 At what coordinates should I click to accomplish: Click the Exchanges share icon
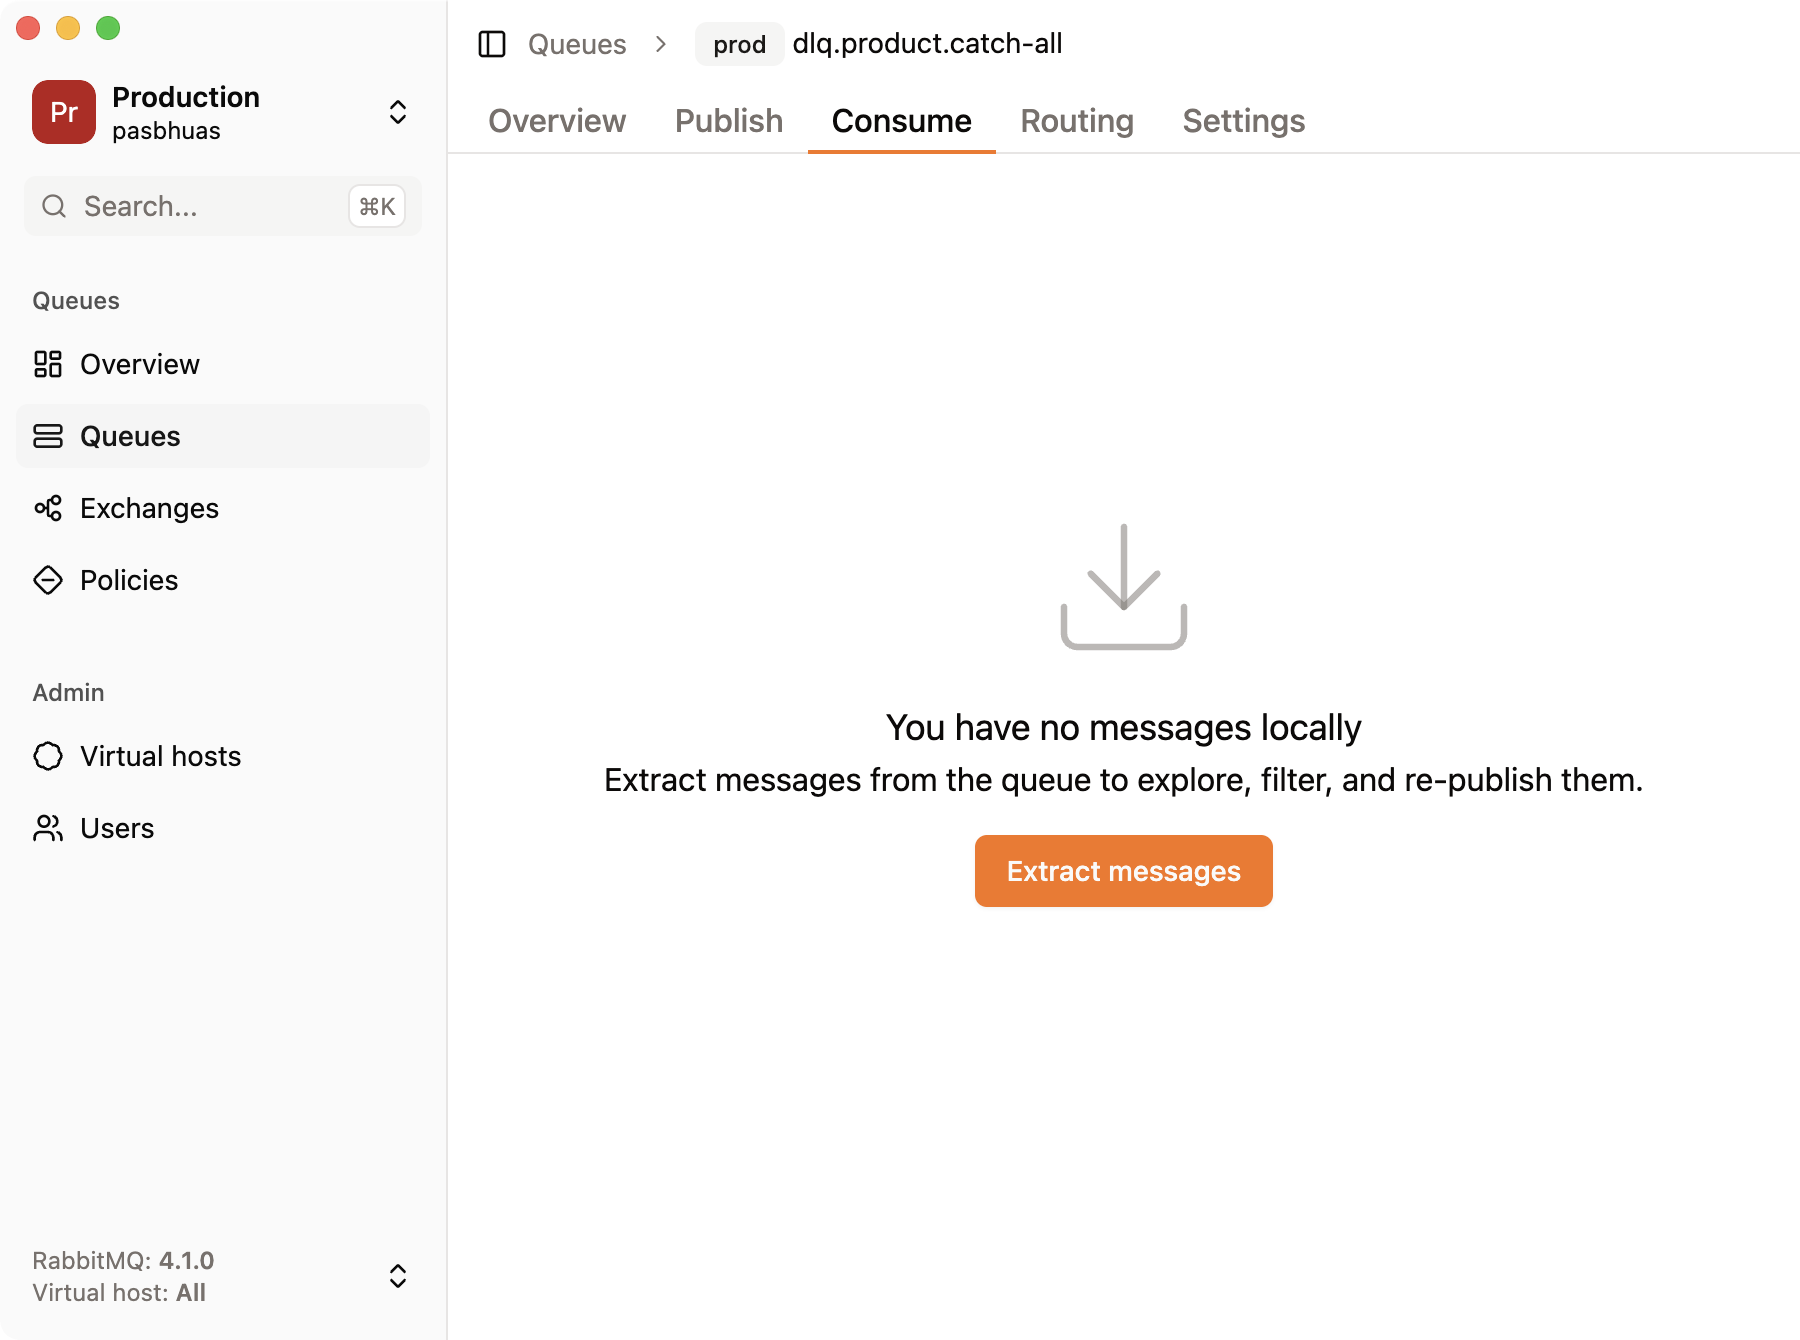[48, 508]
